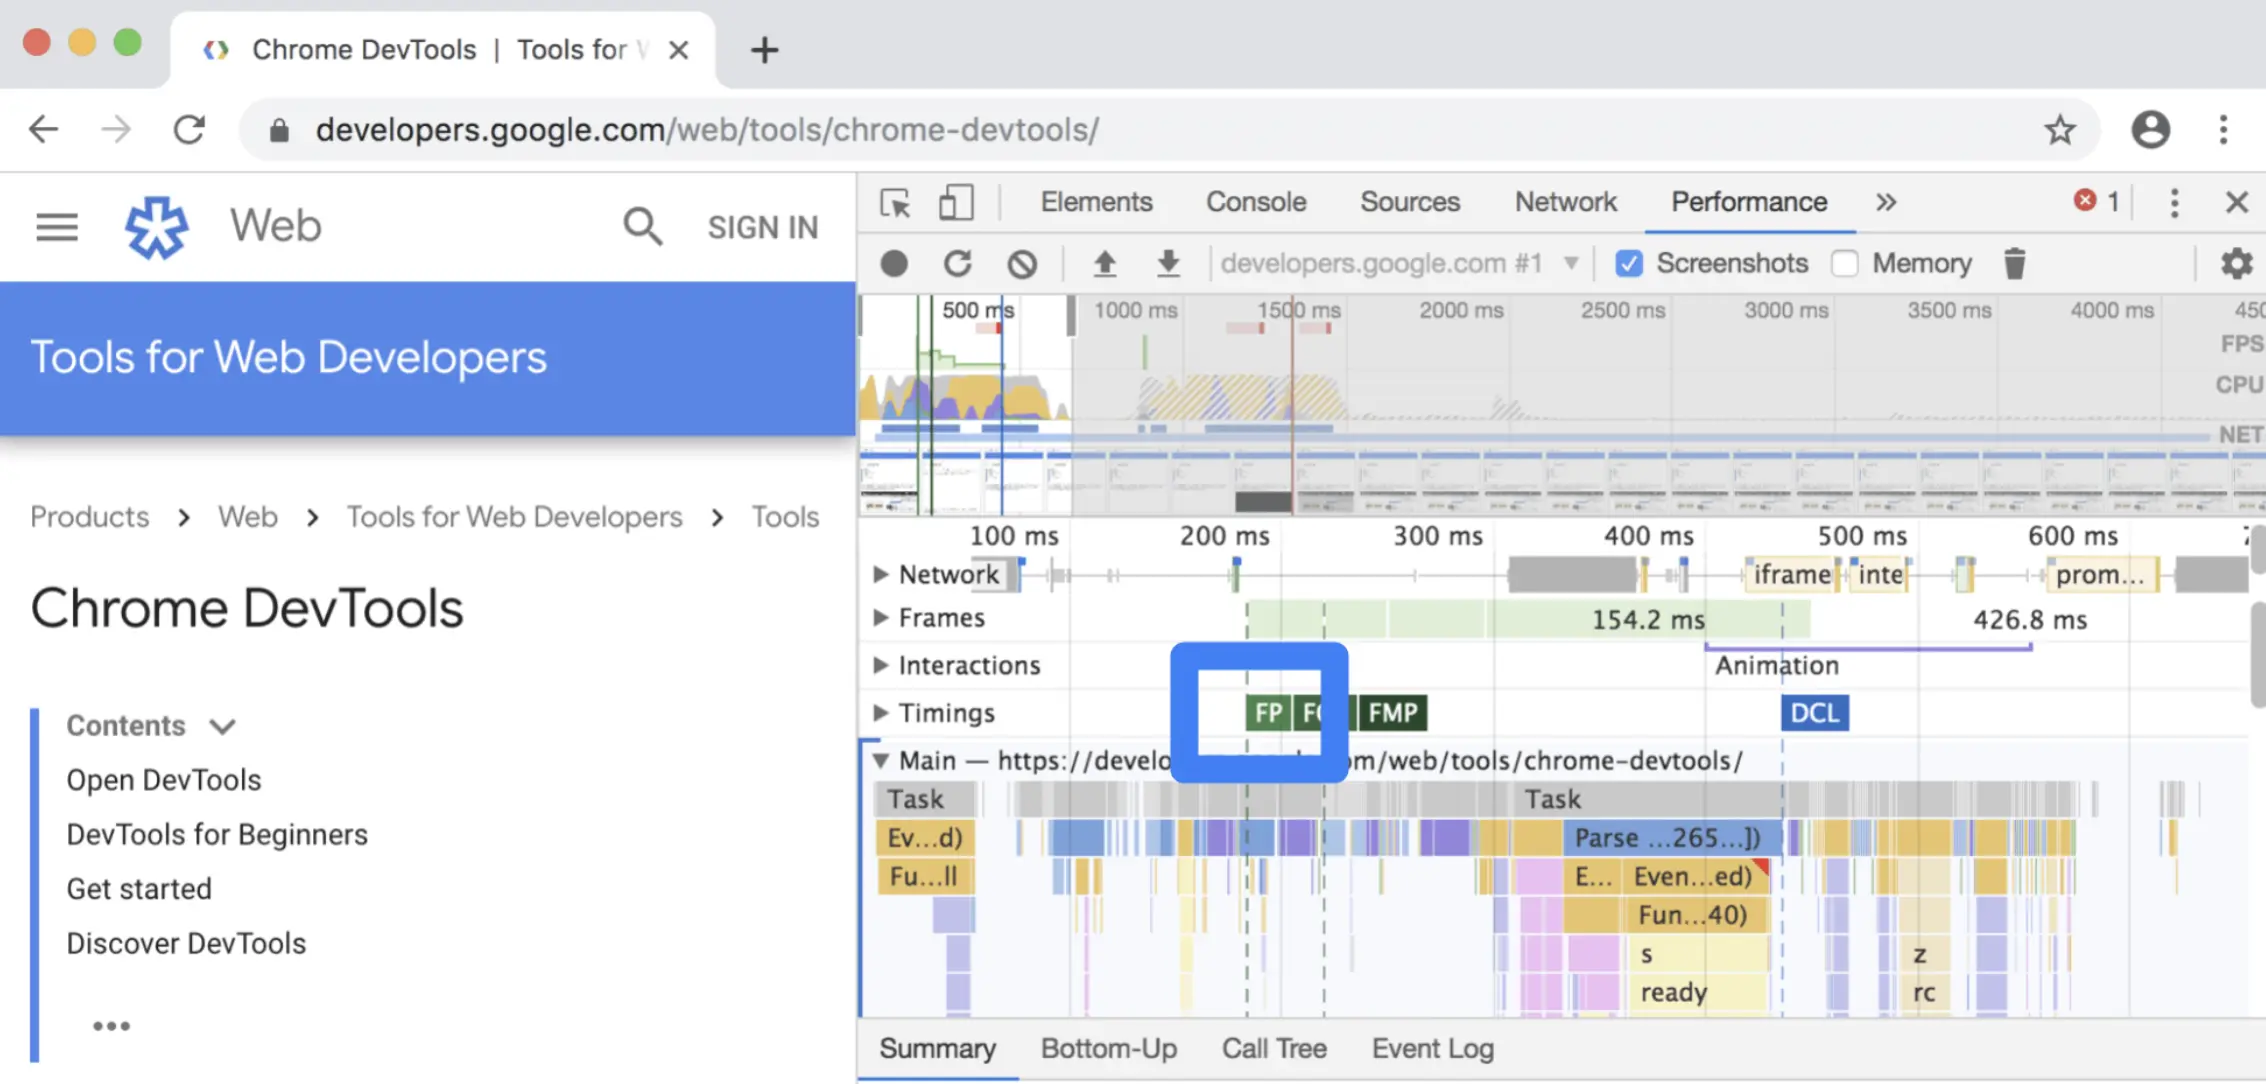2266x1084 pixels.
Task: Click the SIGN IN button
Action: pyautogui.click(x=762, y=228)
